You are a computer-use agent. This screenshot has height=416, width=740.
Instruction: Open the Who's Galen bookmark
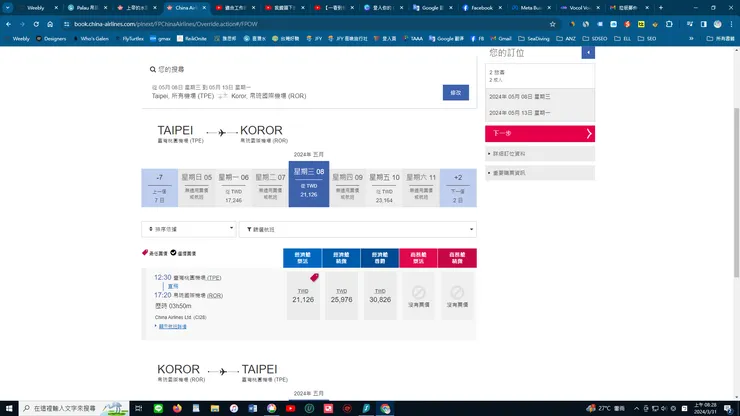pyautogui.click(x=91, y=39)
